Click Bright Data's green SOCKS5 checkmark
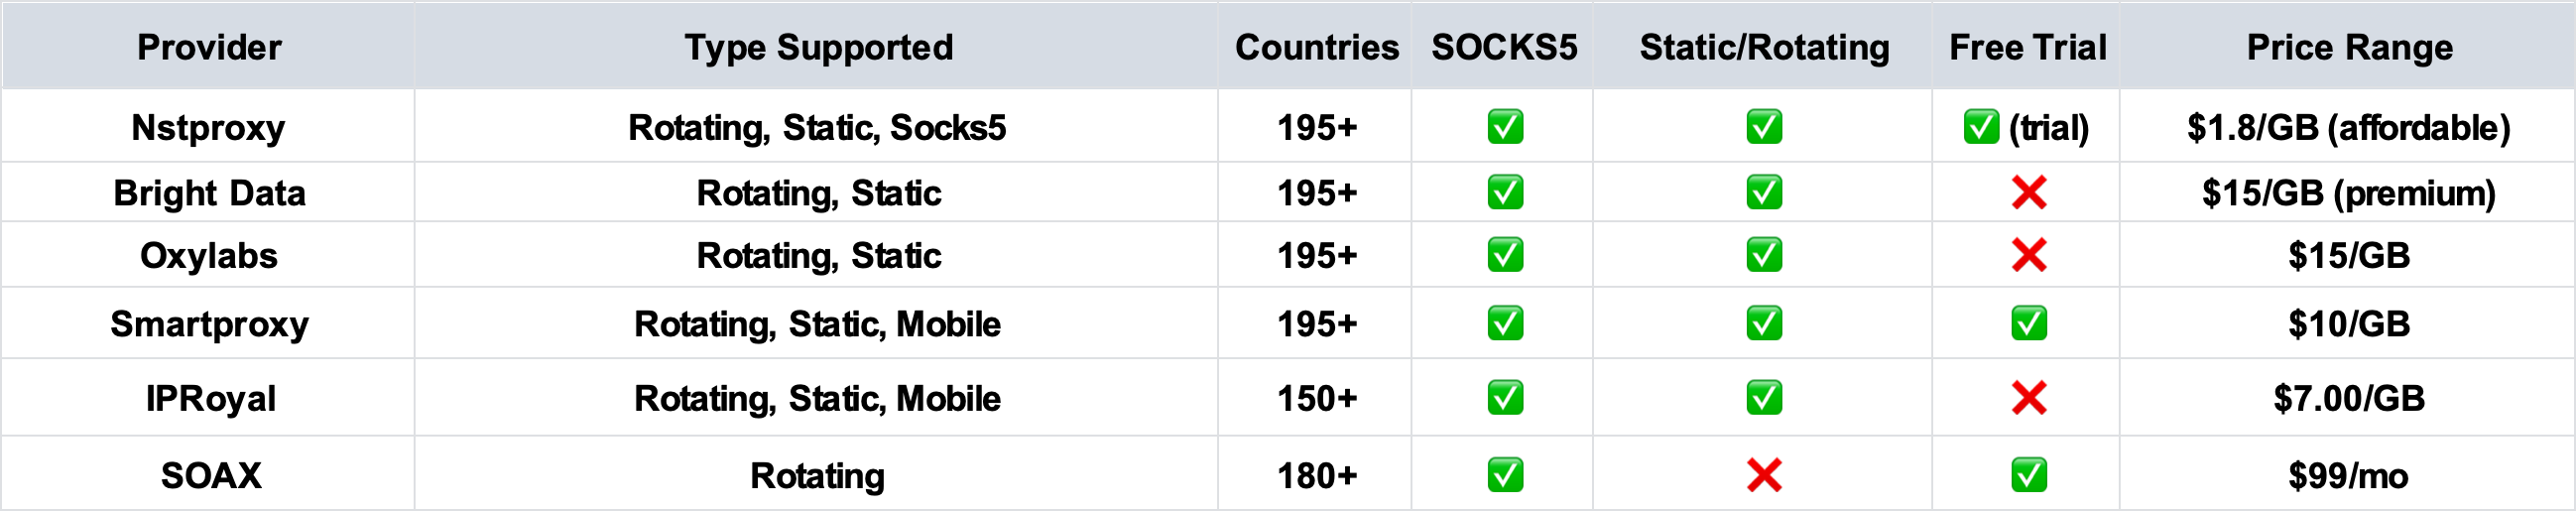This screenshot has width=2576, height=511. tap(1505, 192)
